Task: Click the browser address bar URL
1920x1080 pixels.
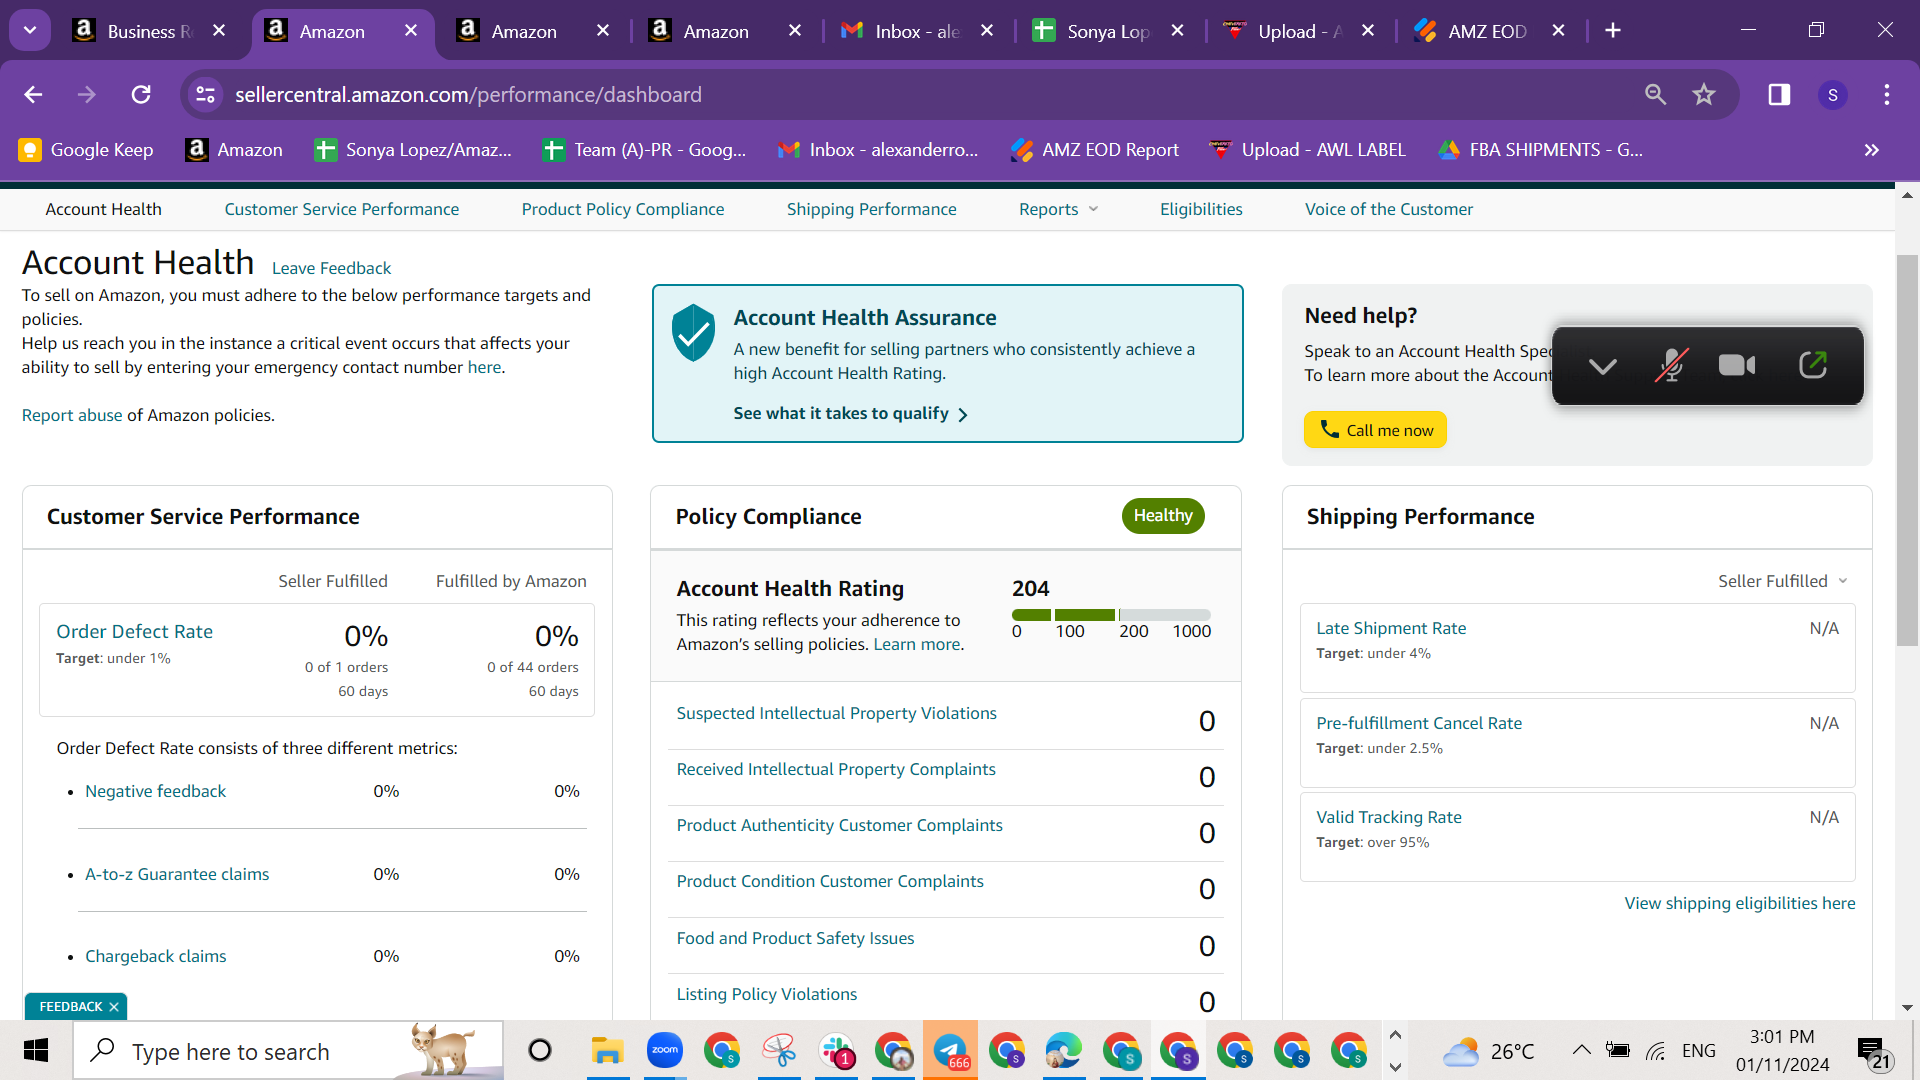Action: coord(468,94)
